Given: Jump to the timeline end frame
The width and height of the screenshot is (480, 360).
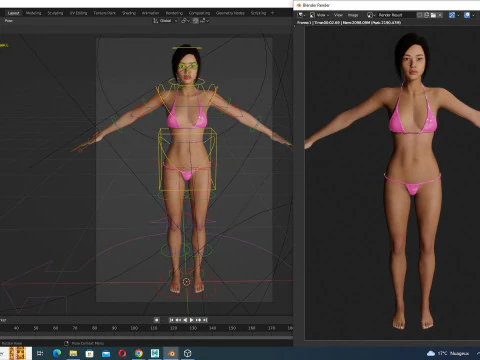Looking at the screenshot, I should [205, 320].
